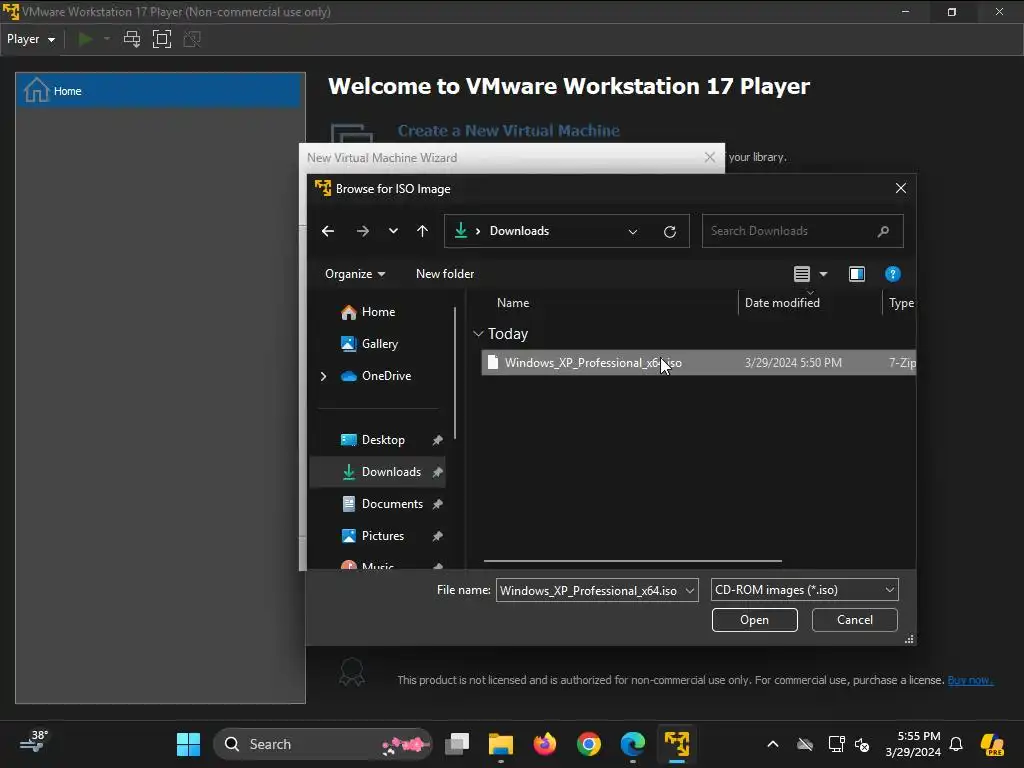Expand the OneDrive tree node
Screen dimensions: 1024x768
(323, 376)
